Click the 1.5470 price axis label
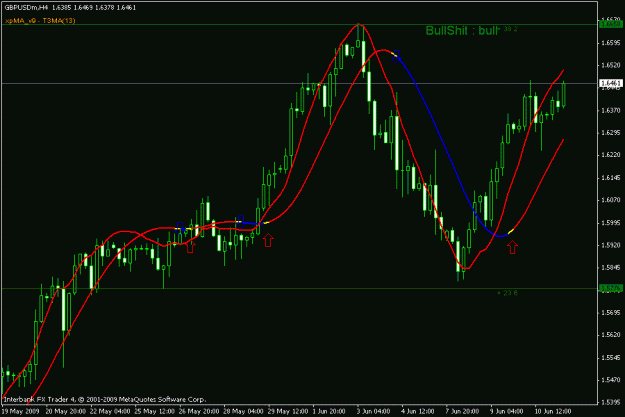This screenshot has width=625, height=417. click(x=611, y=380)
